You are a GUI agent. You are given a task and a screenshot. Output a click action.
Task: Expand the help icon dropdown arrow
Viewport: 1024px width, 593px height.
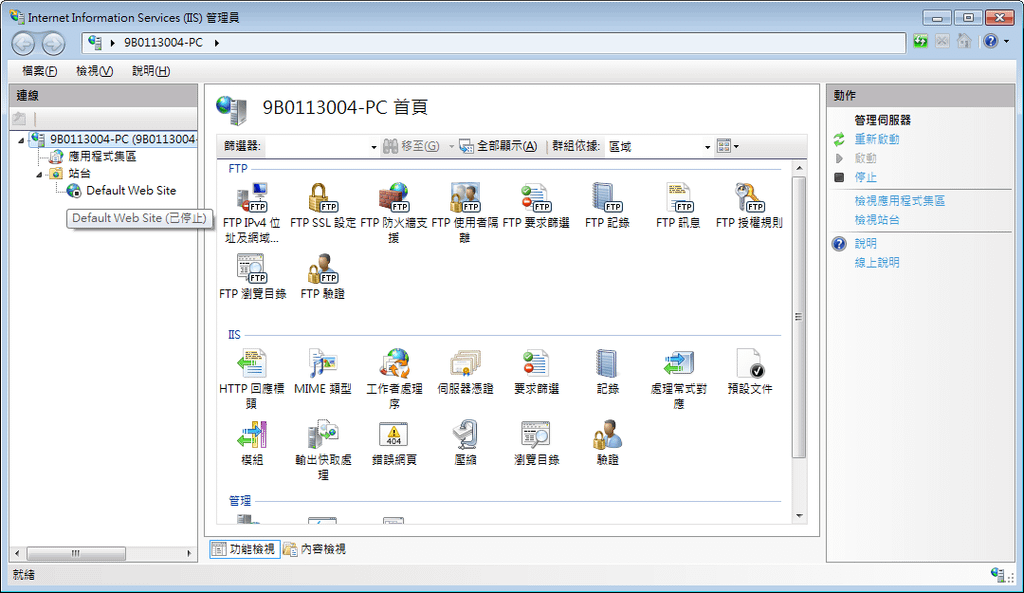pos(1007,41)
